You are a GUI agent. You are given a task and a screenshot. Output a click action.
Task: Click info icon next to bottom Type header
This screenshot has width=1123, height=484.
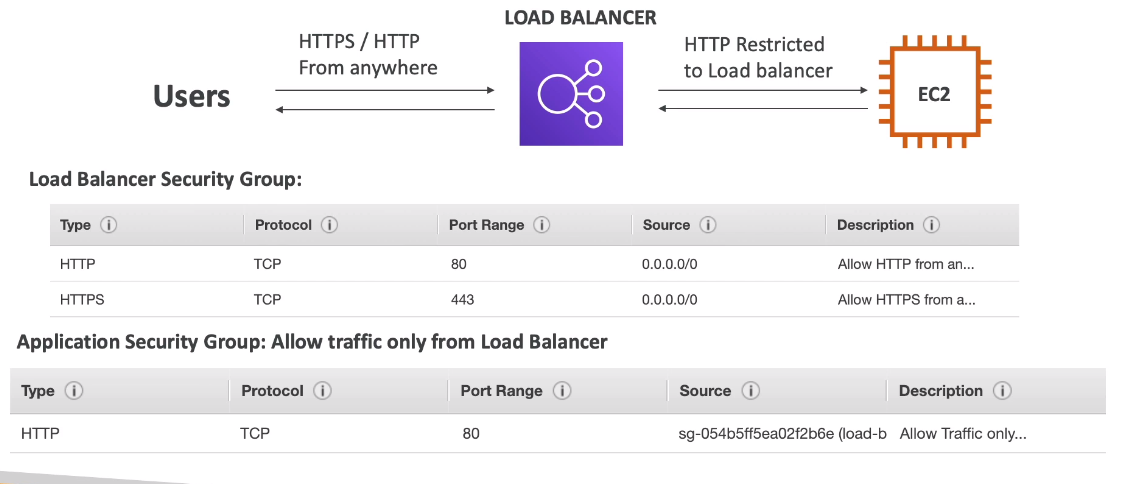73,391
